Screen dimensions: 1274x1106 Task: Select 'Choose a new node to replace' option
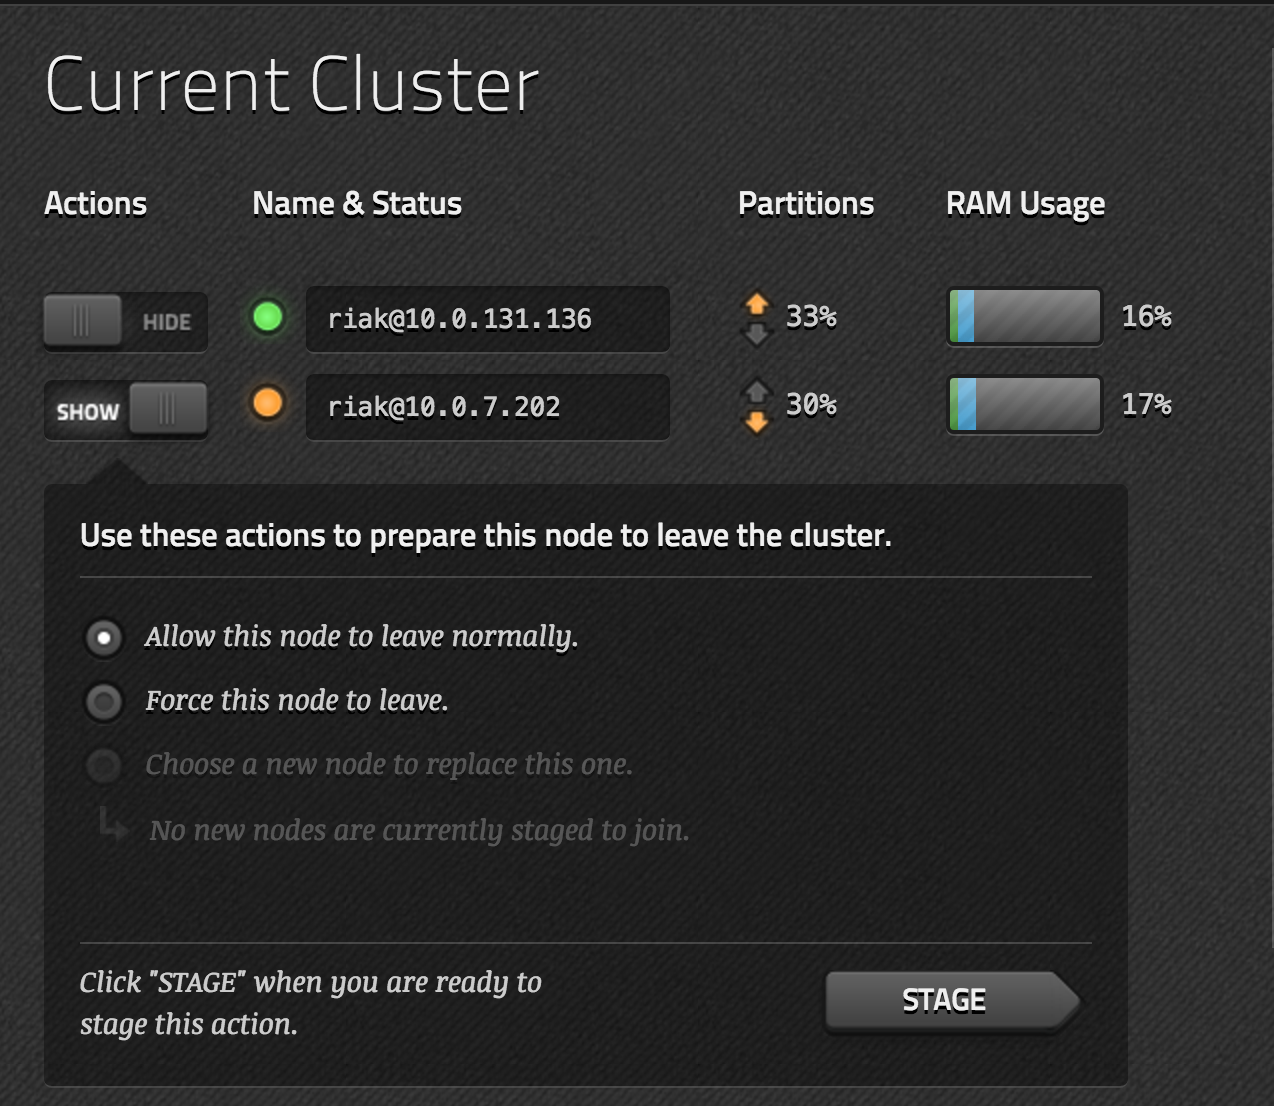[x=104, y=766]
